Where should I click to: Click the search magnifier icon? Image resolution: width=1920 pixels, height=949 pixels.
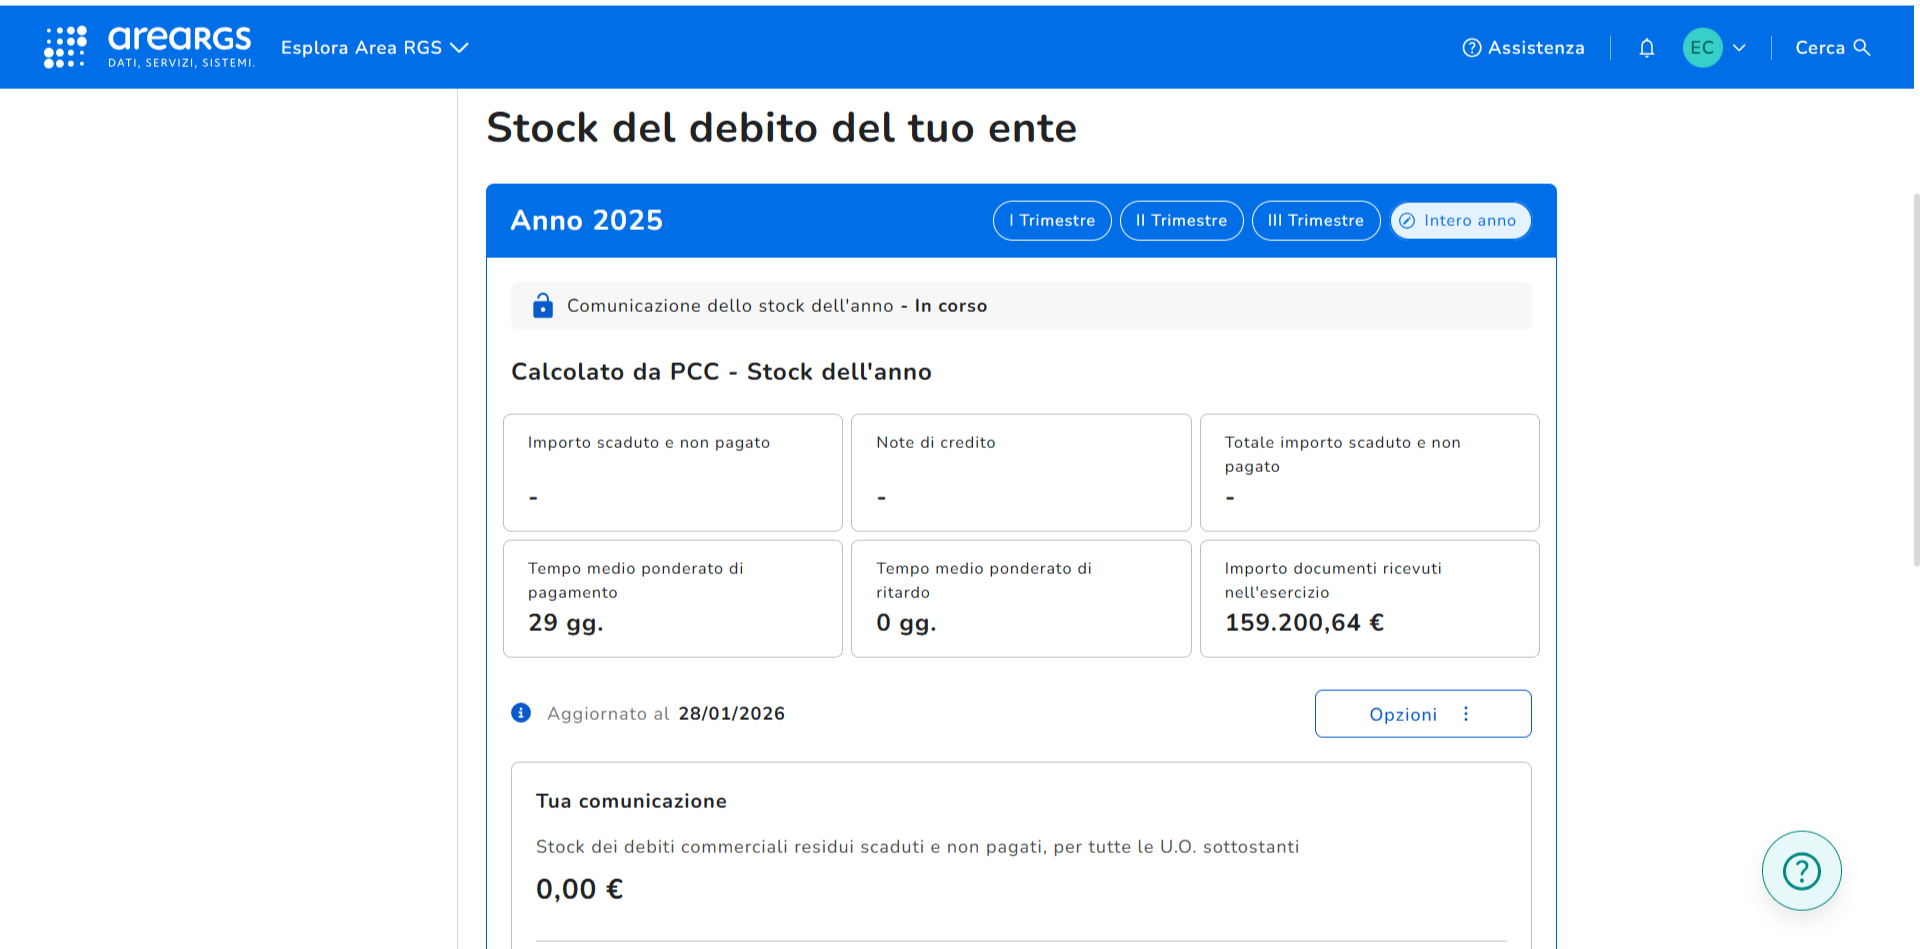coord(1862,47)
